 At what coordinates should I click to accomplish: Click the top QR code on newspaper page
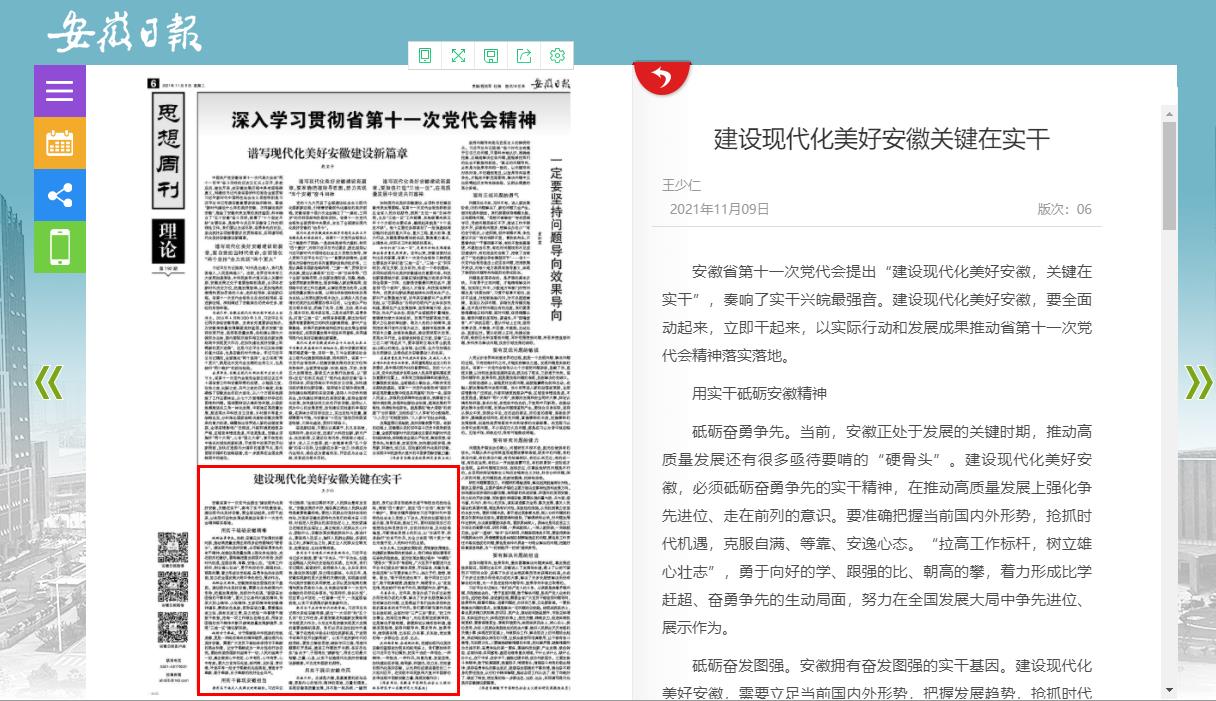point(172,548)
